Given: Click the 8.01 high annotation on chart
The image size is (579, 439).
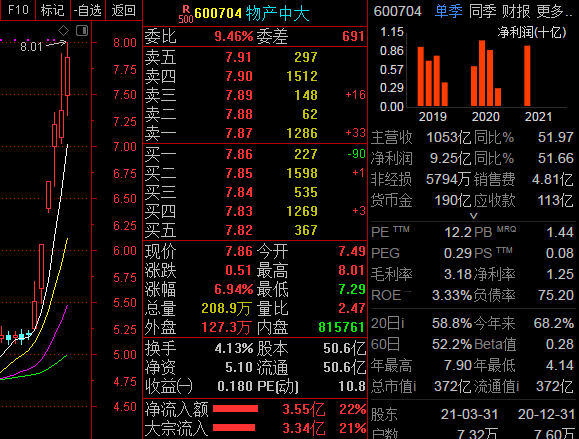Looking at the screenshot, I should (x=31, y=47).
